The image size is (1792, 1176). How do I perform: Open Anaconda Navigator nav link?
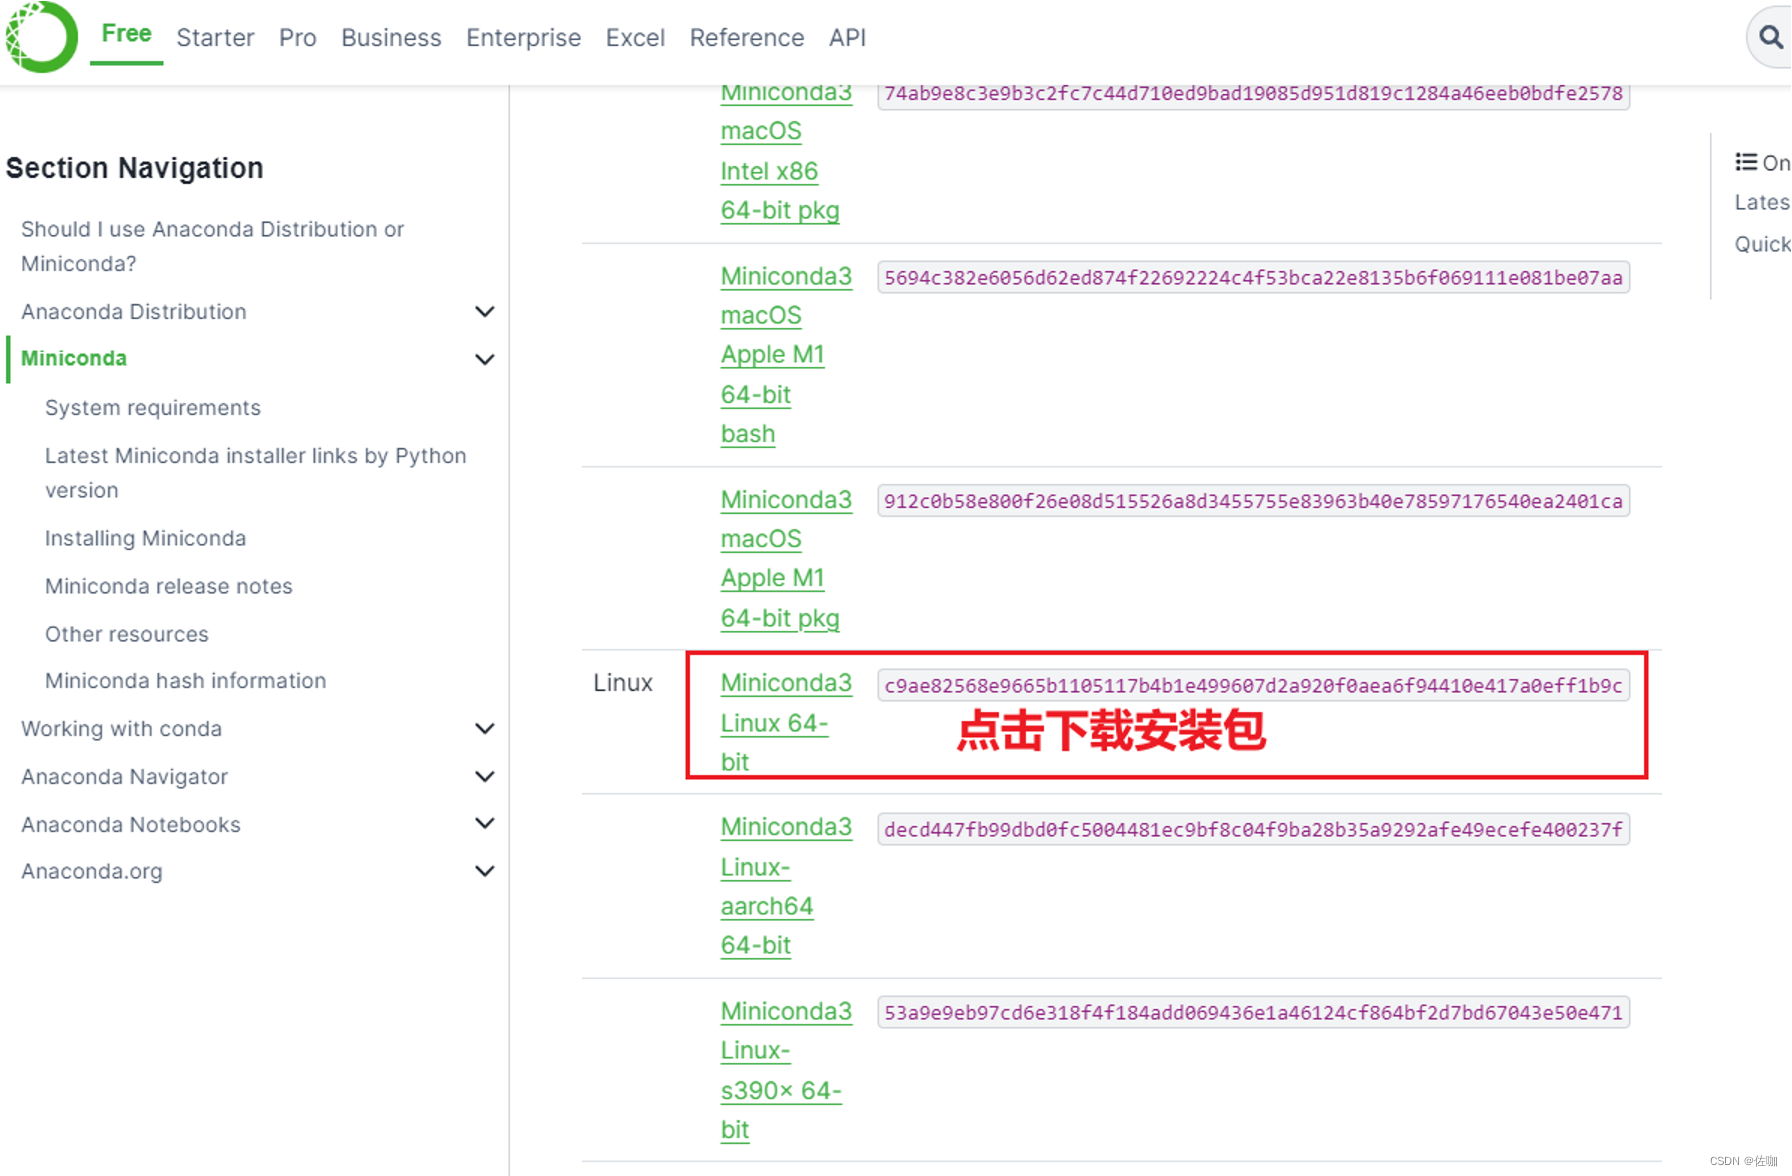click(124, 777)
